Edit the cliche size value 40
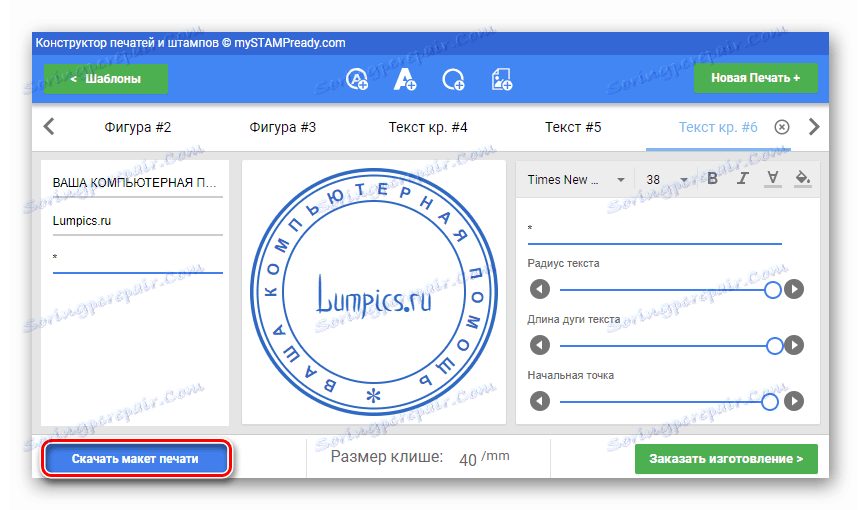This screenshot has width=861, height=510. (467, 459)
